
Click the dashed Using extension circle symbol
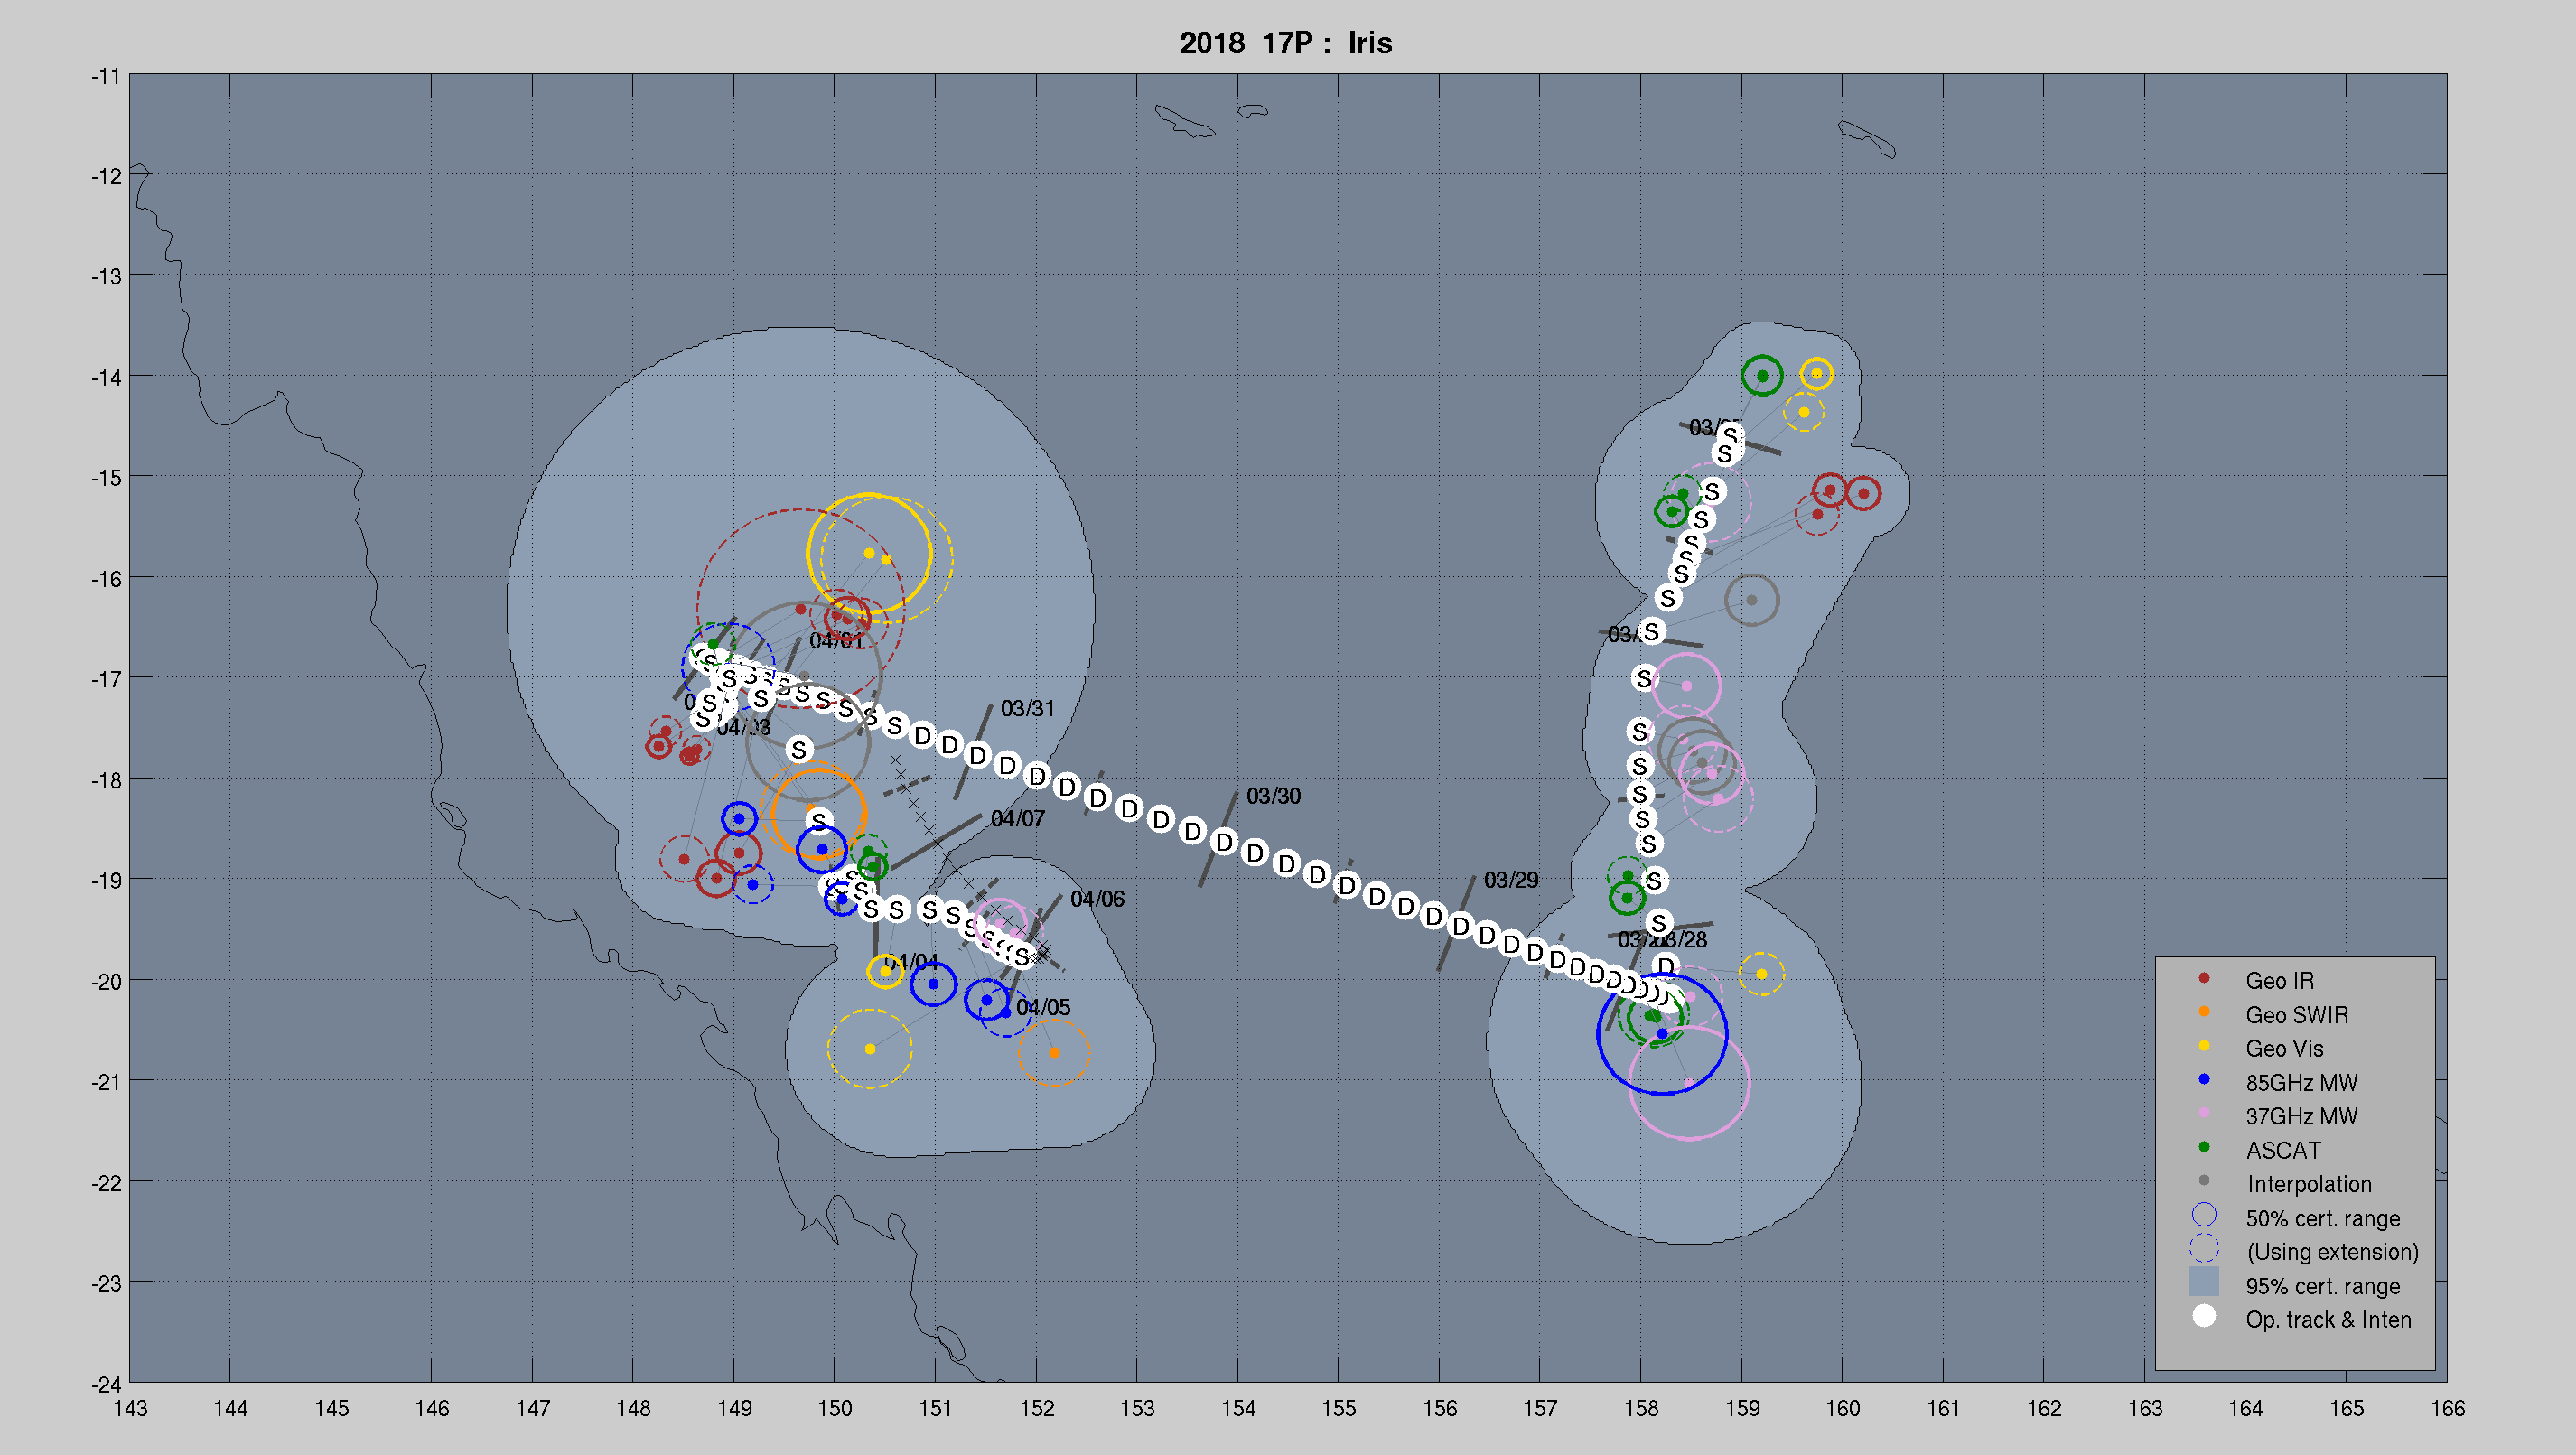2204,1249
